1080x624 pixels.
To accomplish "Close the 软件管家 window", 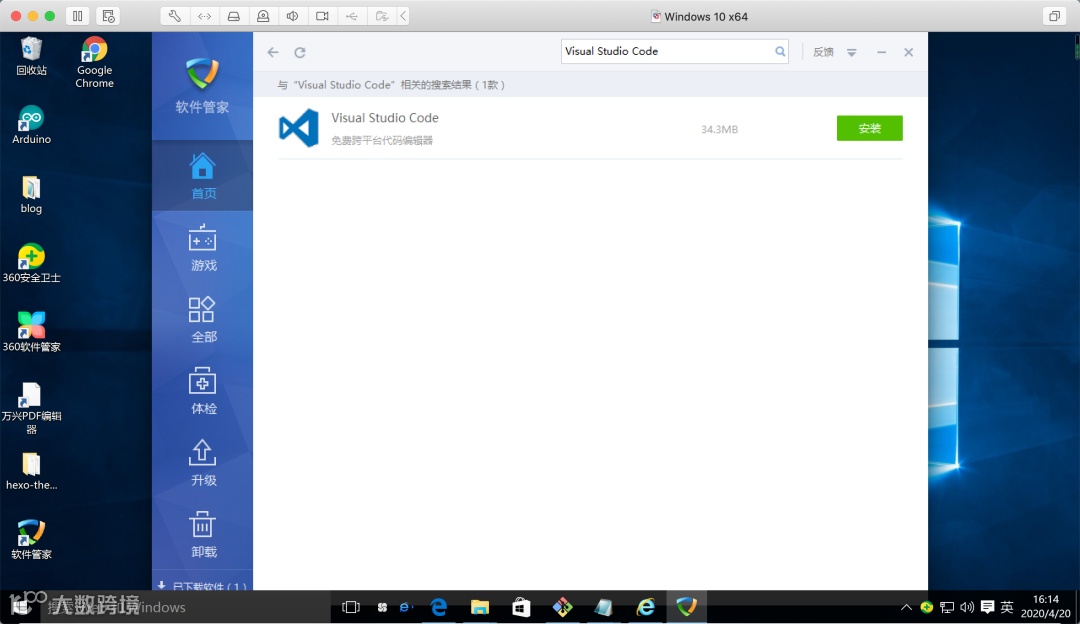I will click(x=908, y=52).
